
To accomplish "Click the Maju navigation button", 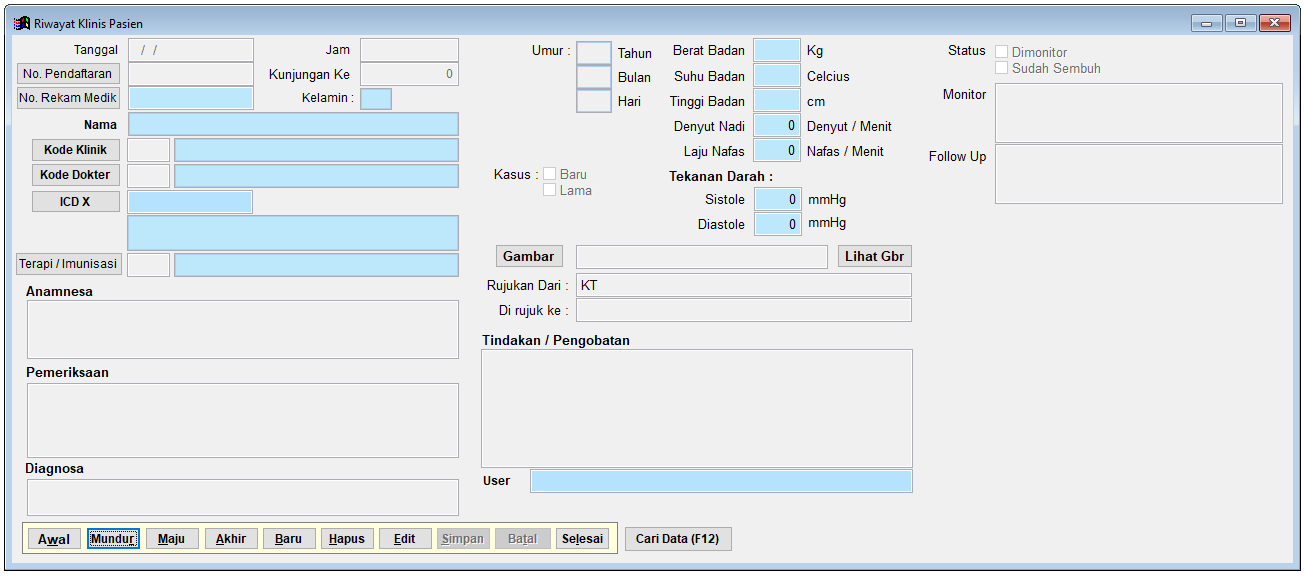I will tap(172, 539).
